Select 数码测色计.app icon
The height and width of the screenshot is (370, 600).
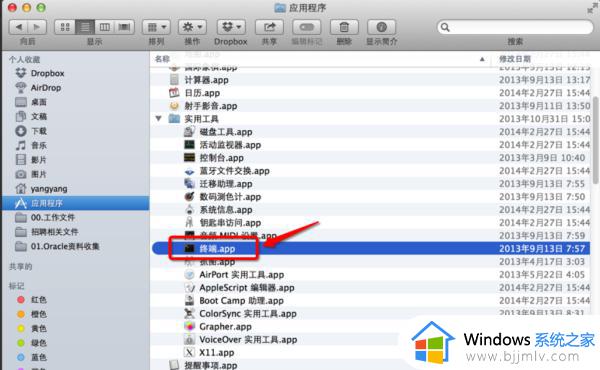pos(189,197)
